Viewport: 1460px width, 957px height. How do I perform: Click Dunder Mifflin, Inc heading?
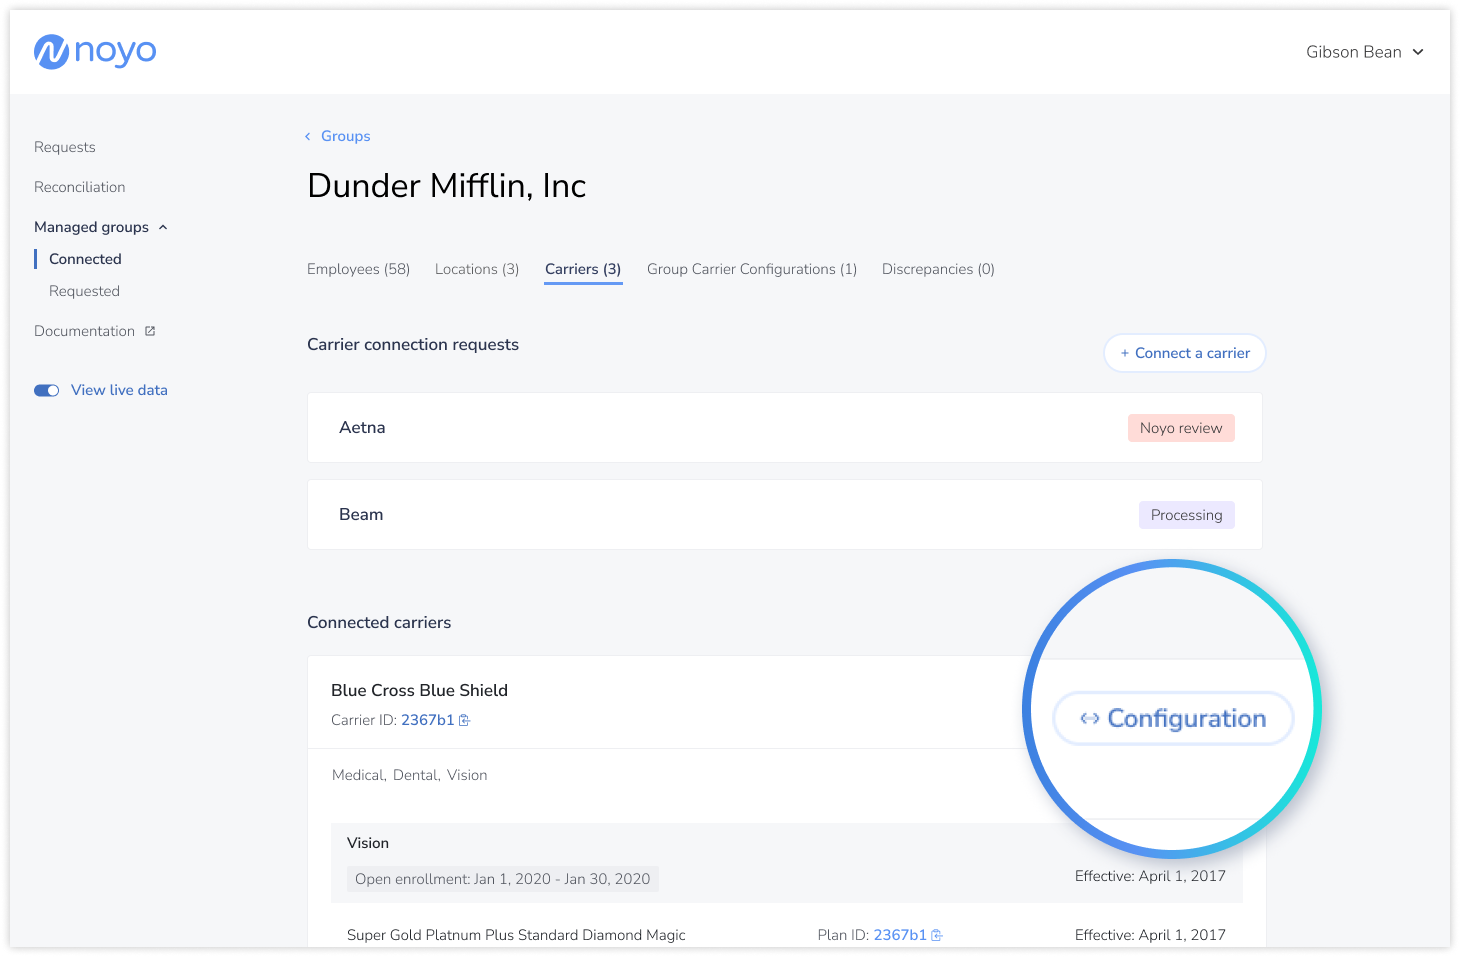tap(447, 186)
